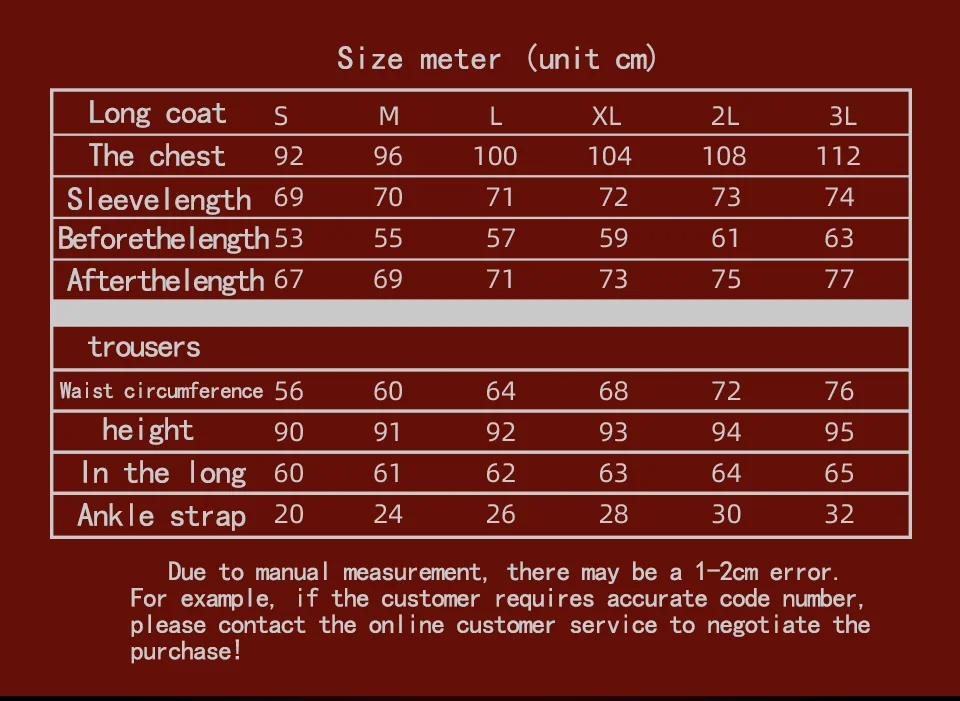Screen dimensions: 960x701
Task: Select 'In the long' row label
Action: click(163, 473)
